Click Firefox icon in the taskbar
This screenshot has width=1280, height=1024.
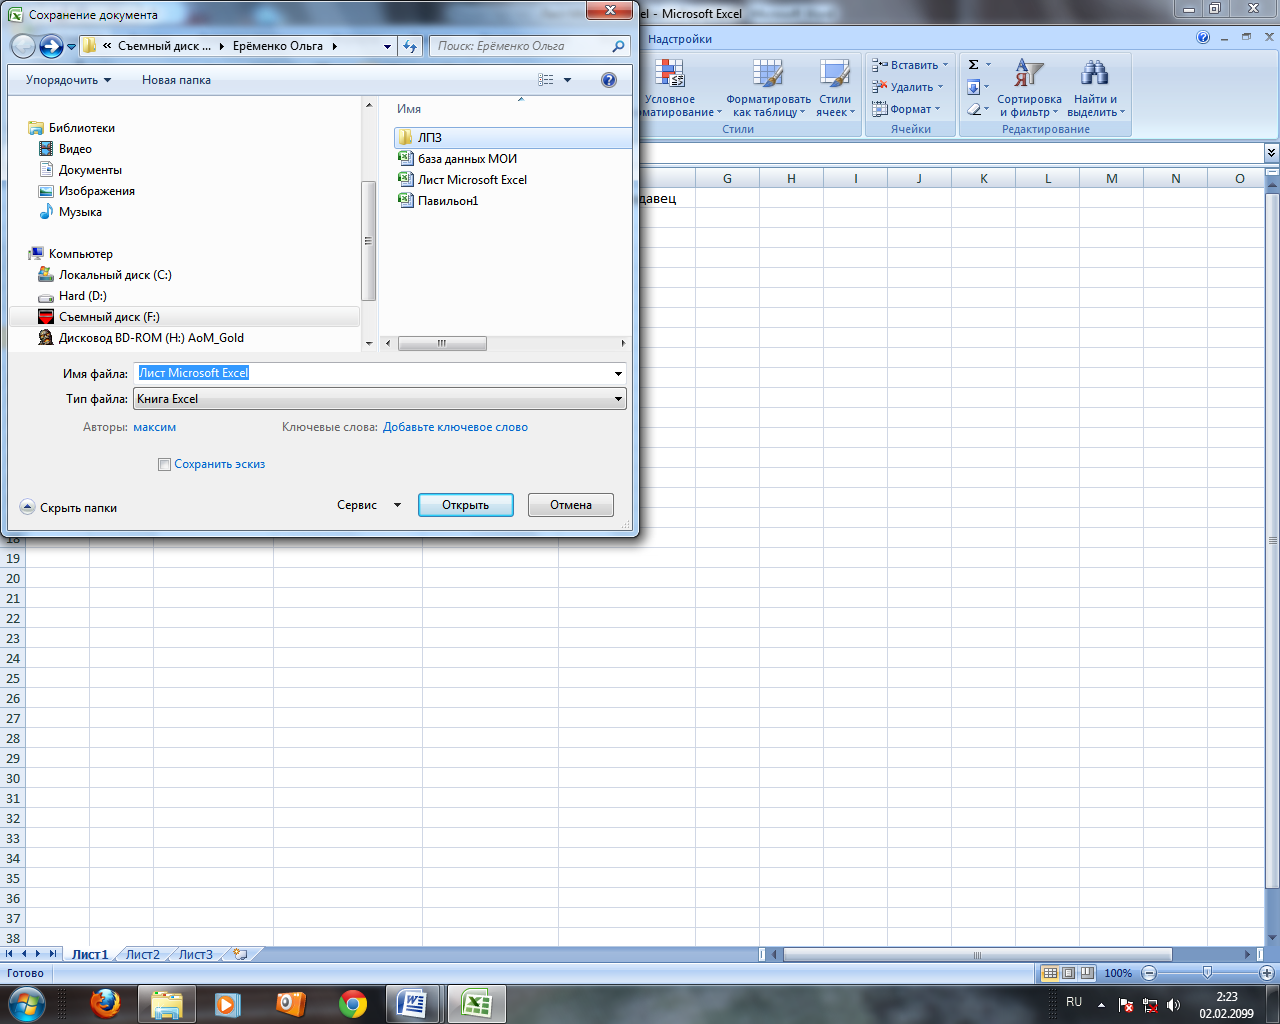coord(106,1004)
